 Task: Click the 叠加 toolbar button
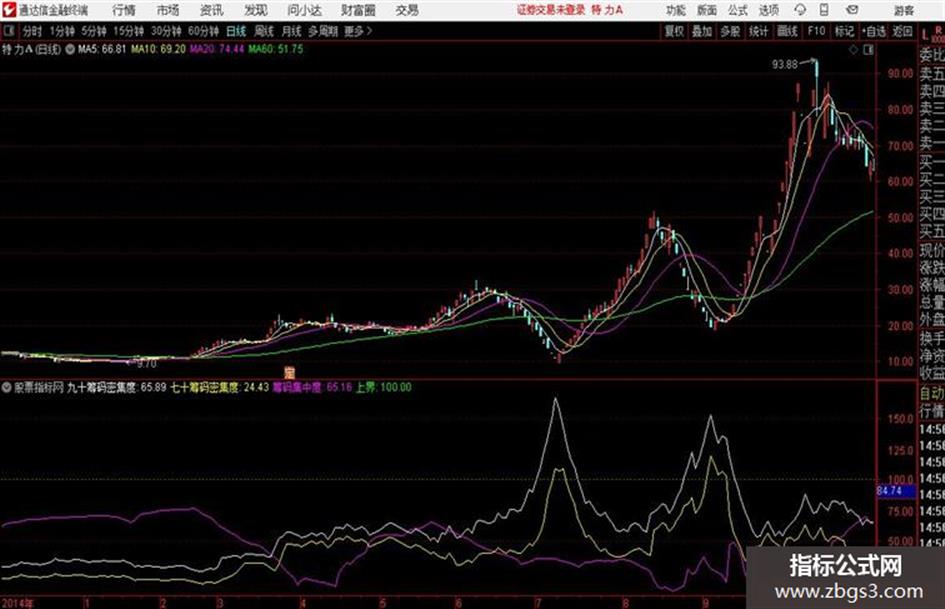click(x=702, y=31)
